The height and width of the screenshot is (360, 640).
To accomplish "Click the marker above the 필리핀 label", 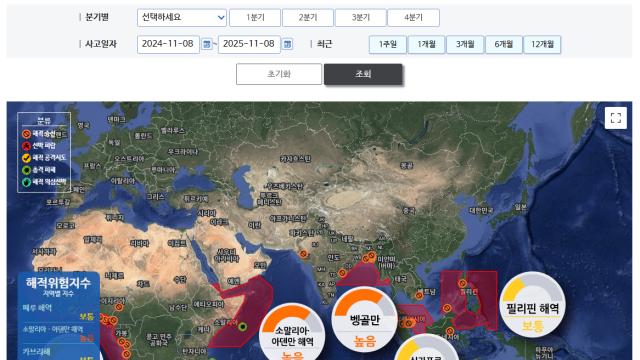I will click(462, 283).
